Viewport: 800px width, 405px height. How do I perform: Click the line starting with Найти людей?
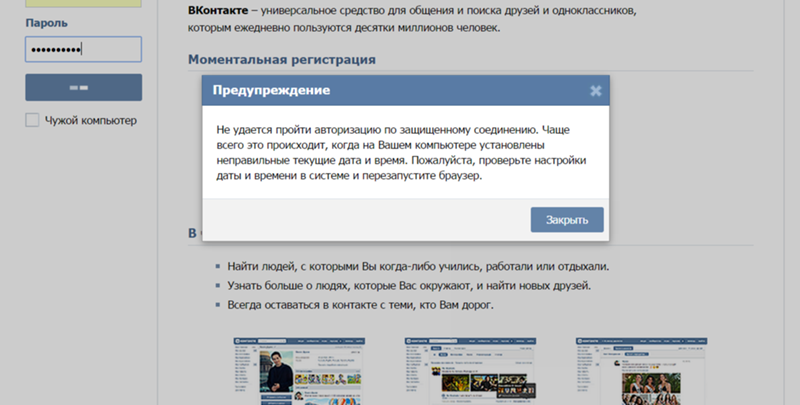(x=418, y=266)
